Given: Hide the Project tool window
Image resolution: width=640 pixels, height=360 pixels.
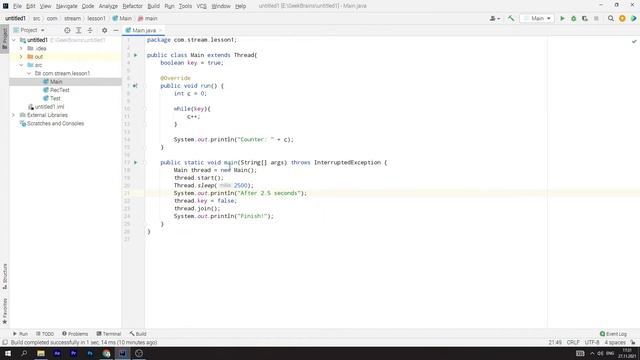Looking at the screenshot, I should coord(116,30).
